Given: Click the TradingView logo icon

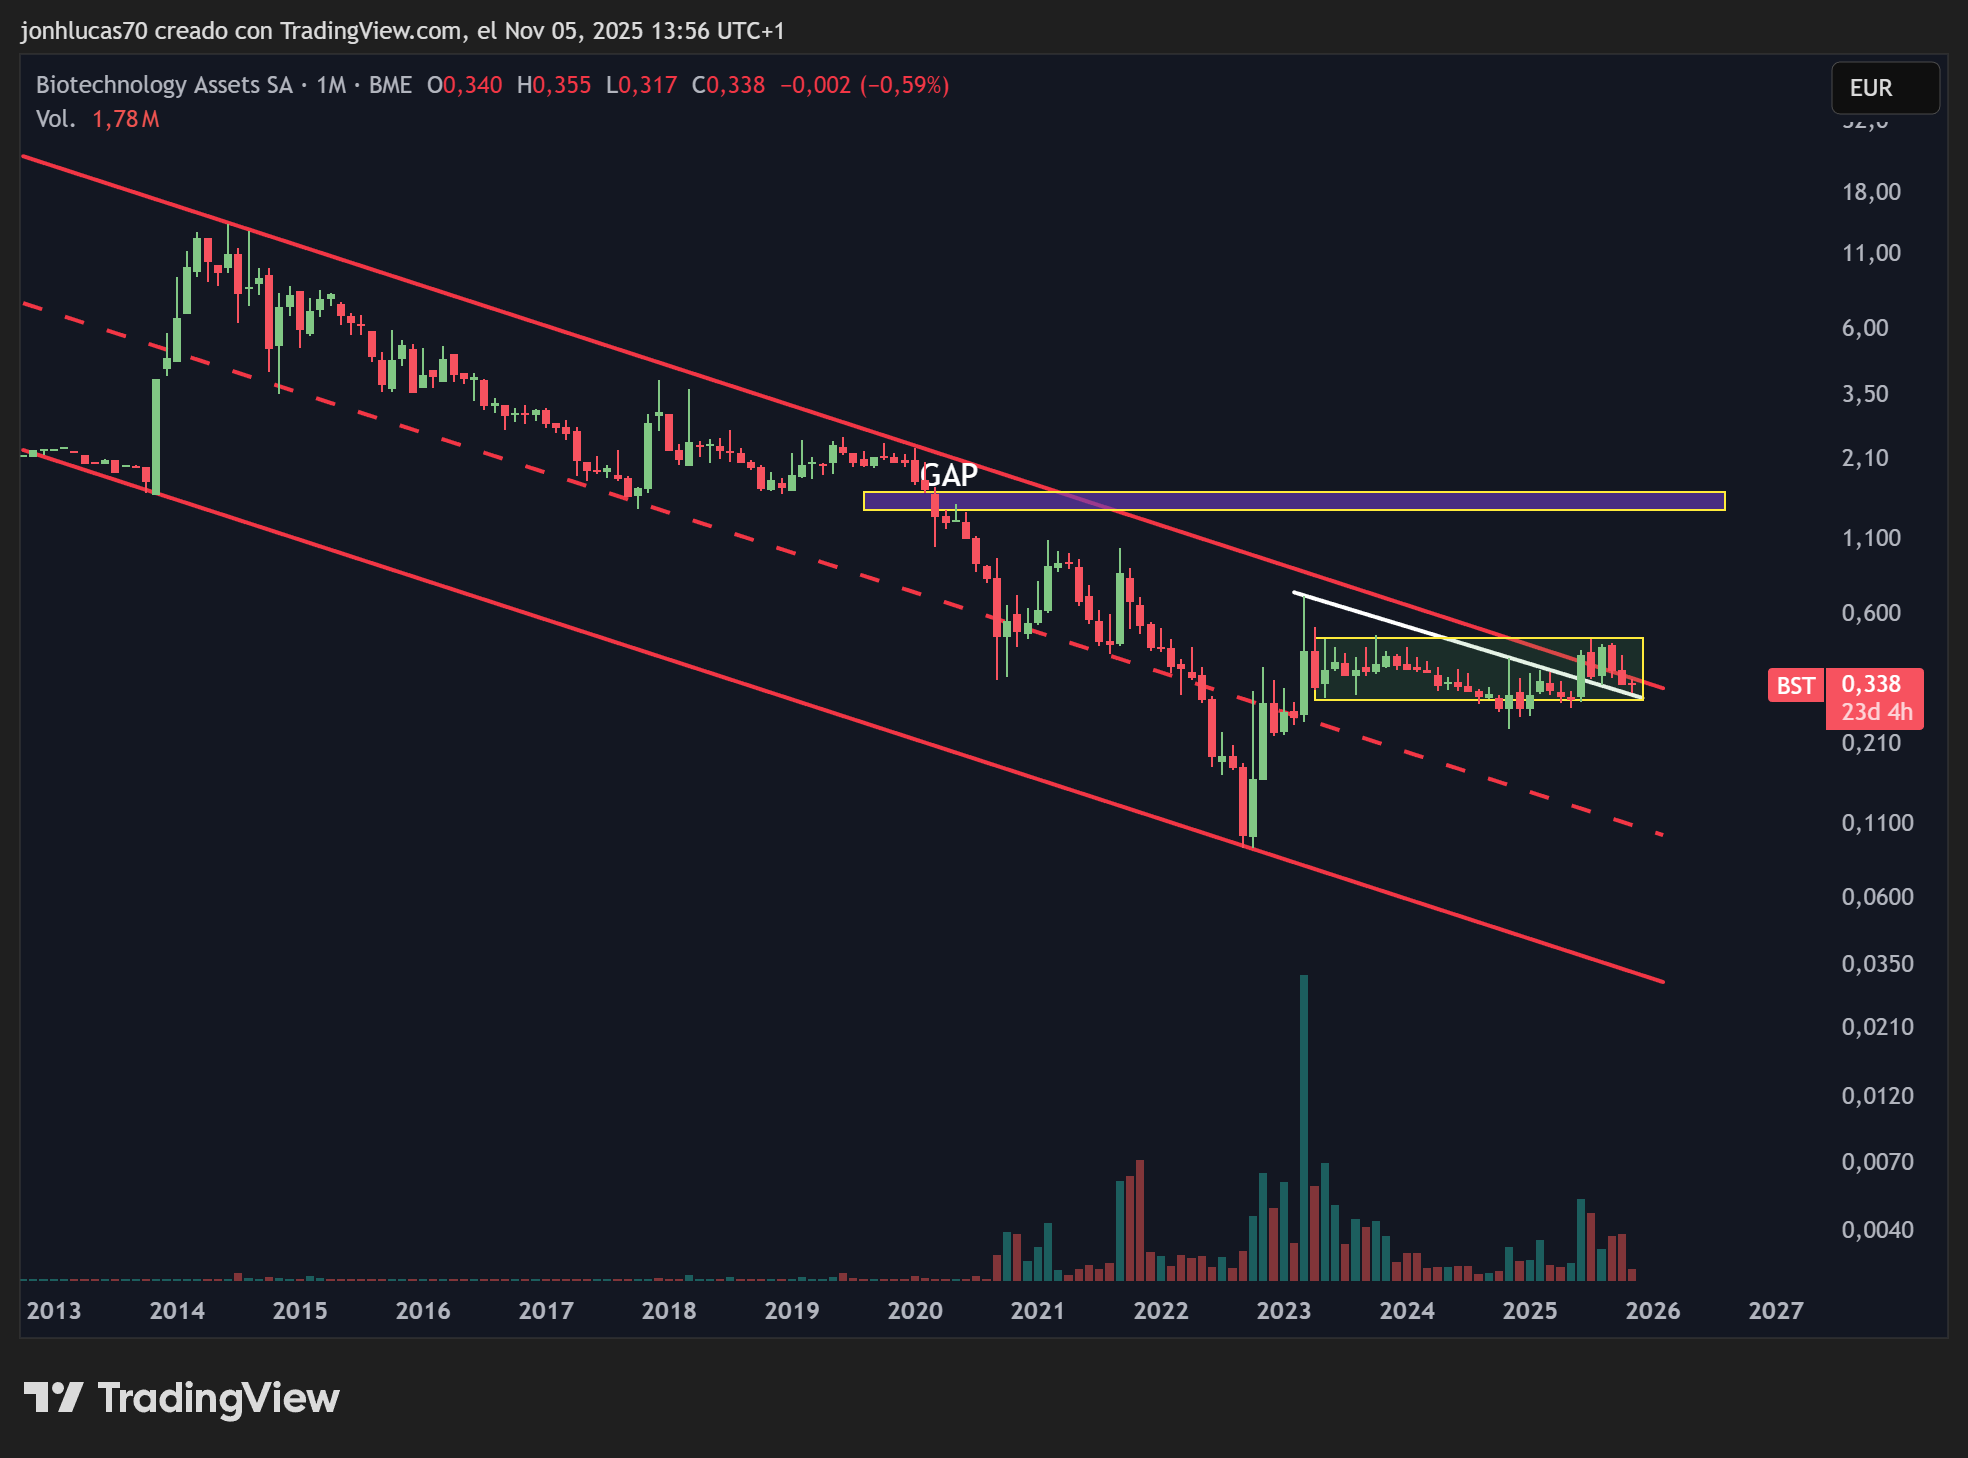Looking at the screenshot, I should [53, 1397].
